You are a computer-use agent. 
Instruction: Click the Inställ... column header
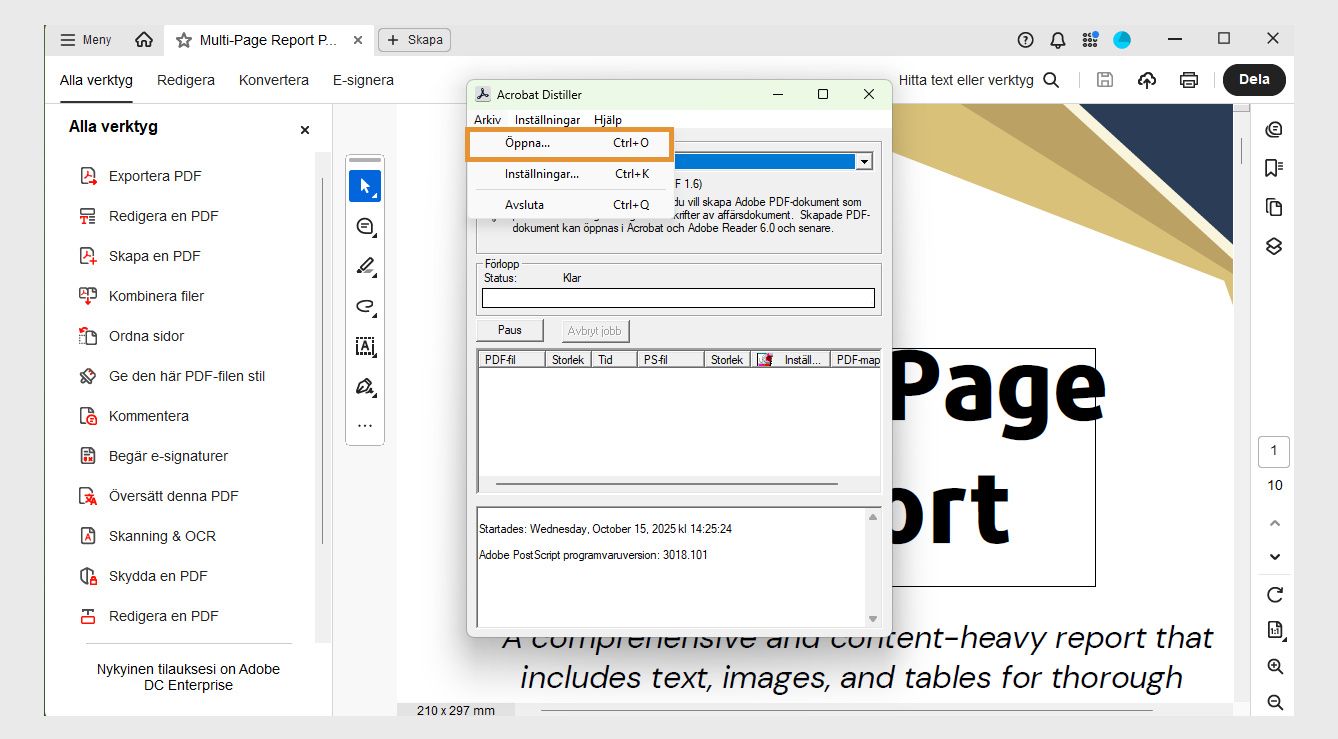(x=790, y=360)
